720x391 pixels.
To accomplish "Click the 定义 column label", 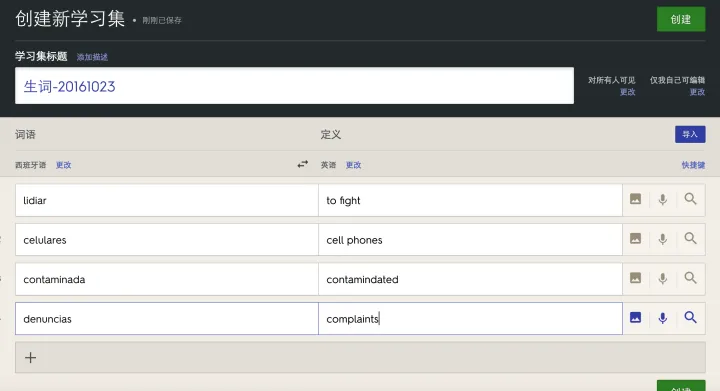I will (x=331, y=134).
